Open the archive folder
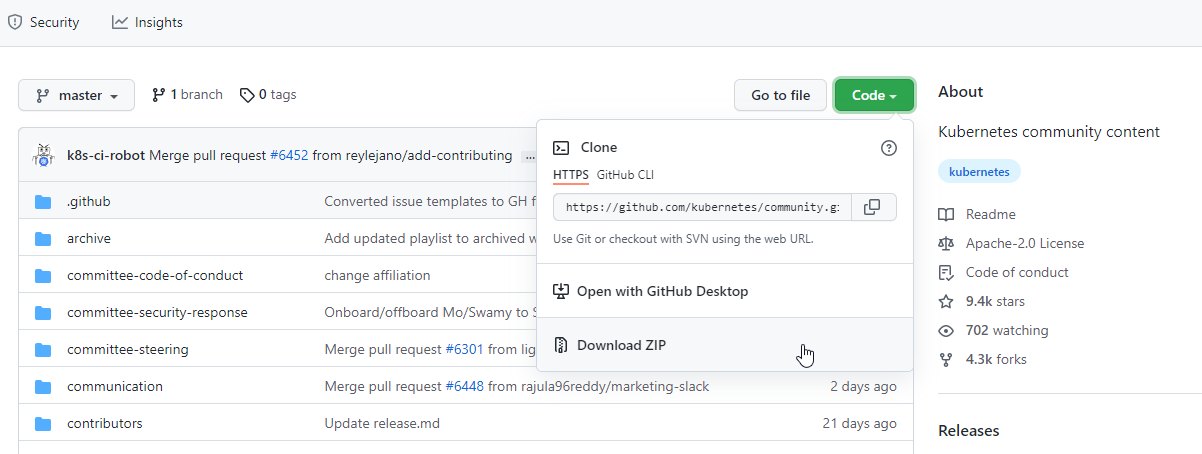 (89, 238)
